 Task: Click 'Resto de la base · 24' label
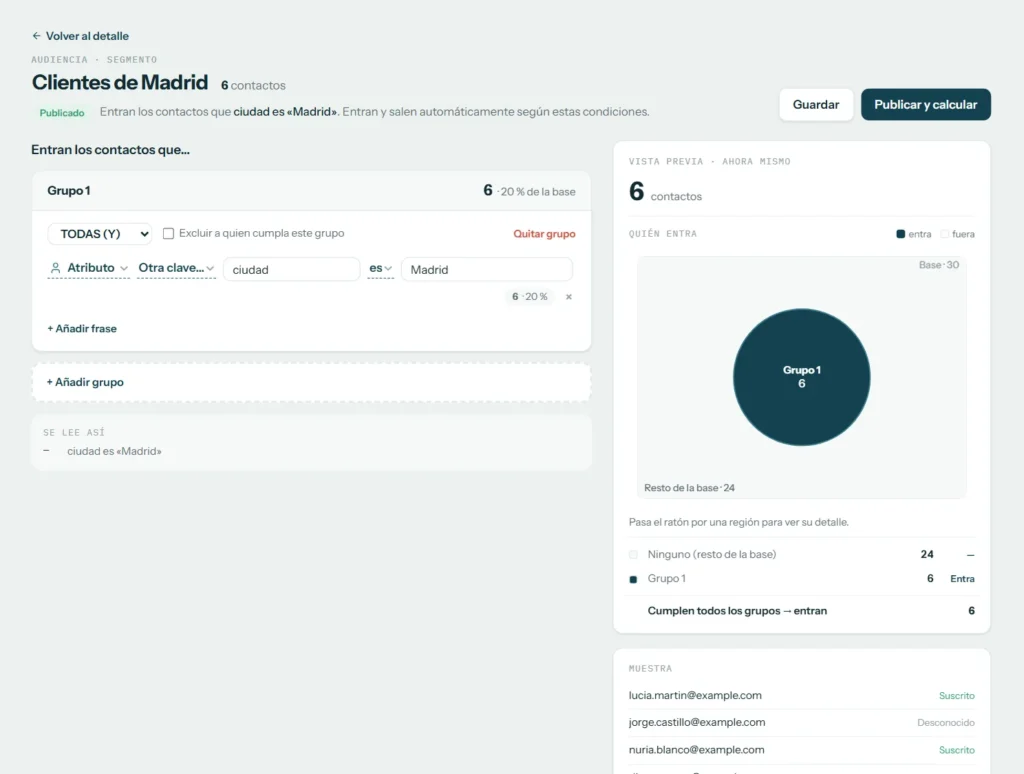pyautogui.click(x=689, y=488)
